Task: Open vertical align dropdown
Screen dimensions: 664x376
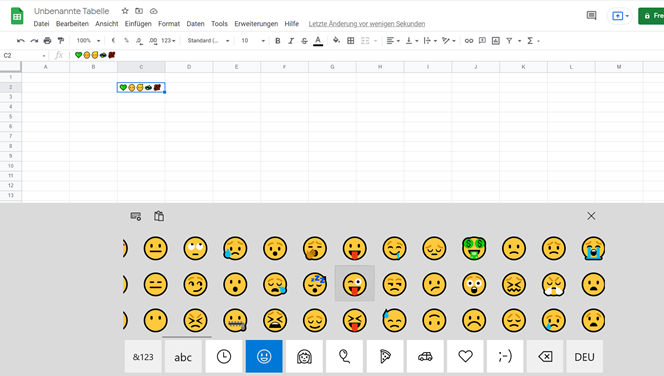Action: point(412,41)
